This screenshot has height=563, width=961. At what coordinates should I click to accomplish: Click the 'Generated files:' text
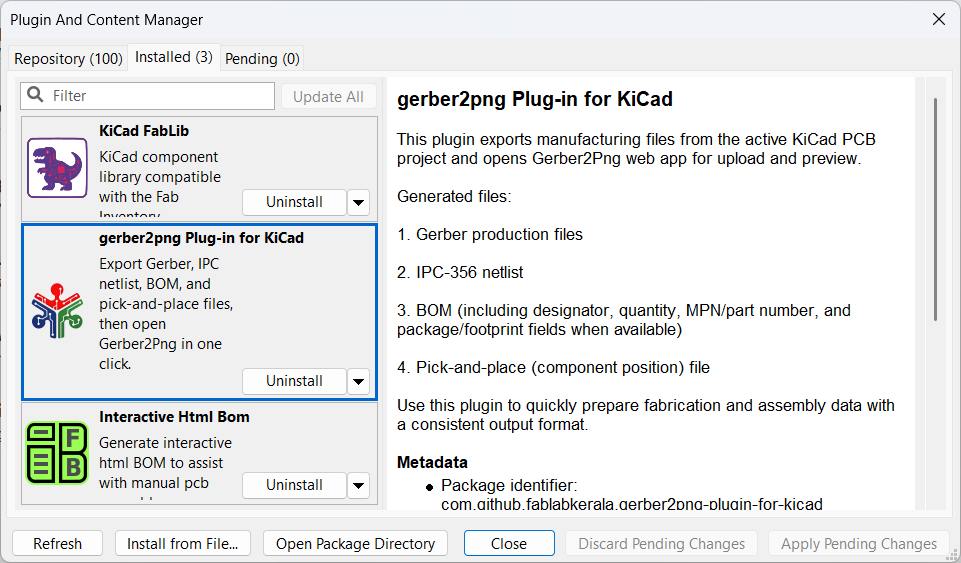coord(454,197)
